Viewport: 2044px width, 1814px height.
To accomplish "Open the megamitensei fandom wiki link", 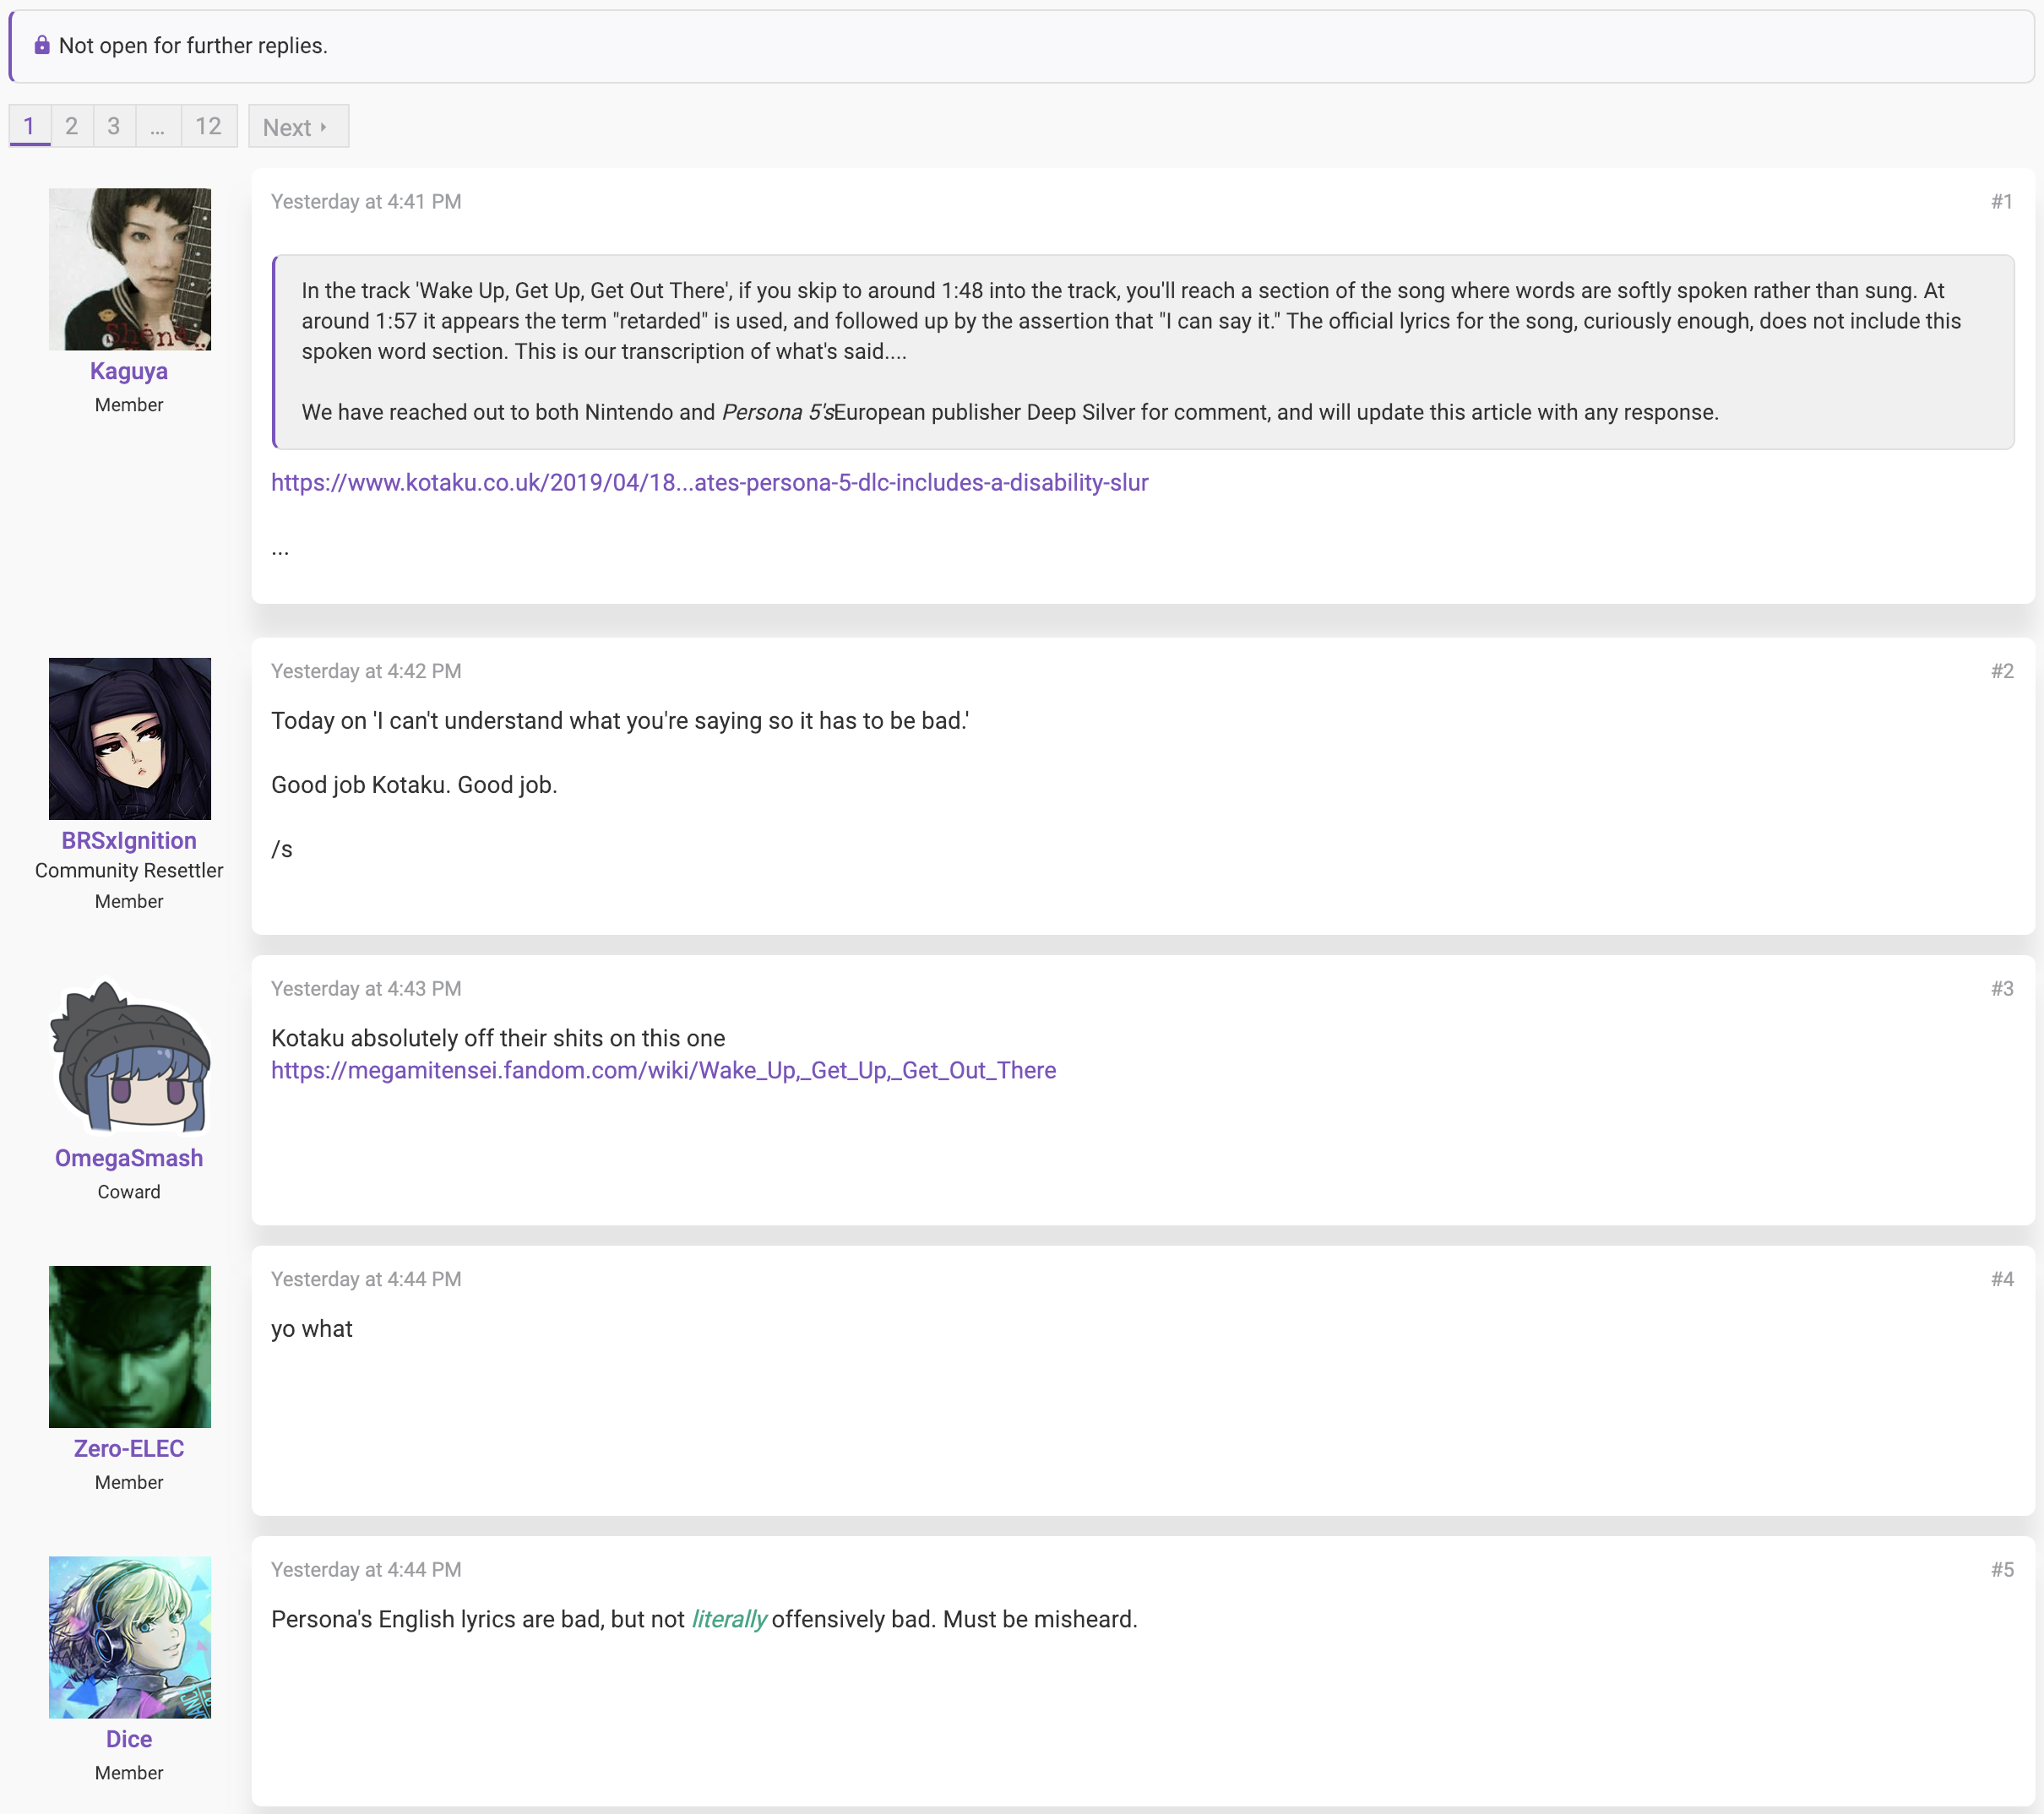I will pos(663,1071).
